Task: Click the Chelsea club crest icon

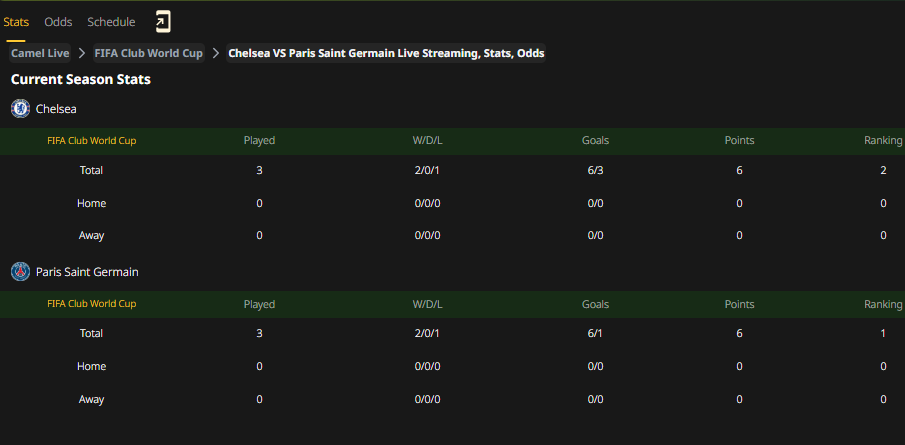Action: tap(20, 109)
